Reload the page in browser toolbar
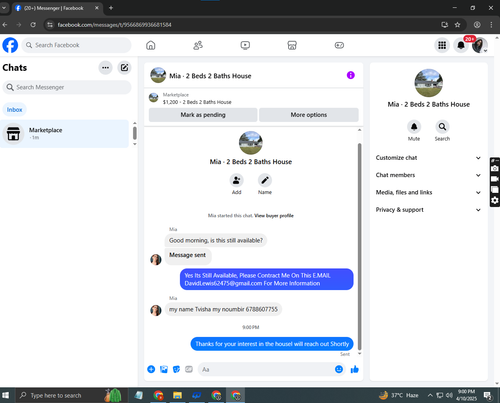The height and width of the screenshot is (403, 500). click(33, 25)
